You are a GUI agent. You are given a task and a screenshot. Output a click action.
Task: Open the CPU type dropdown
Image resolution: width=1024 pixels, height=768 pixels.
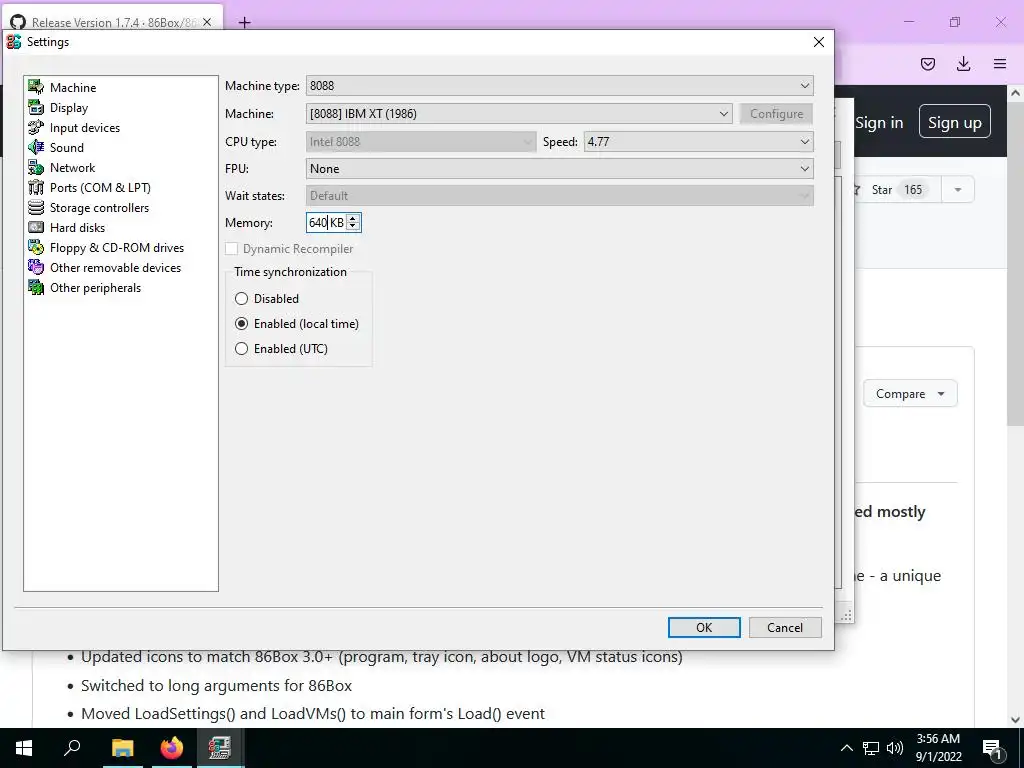coord(421,142)
